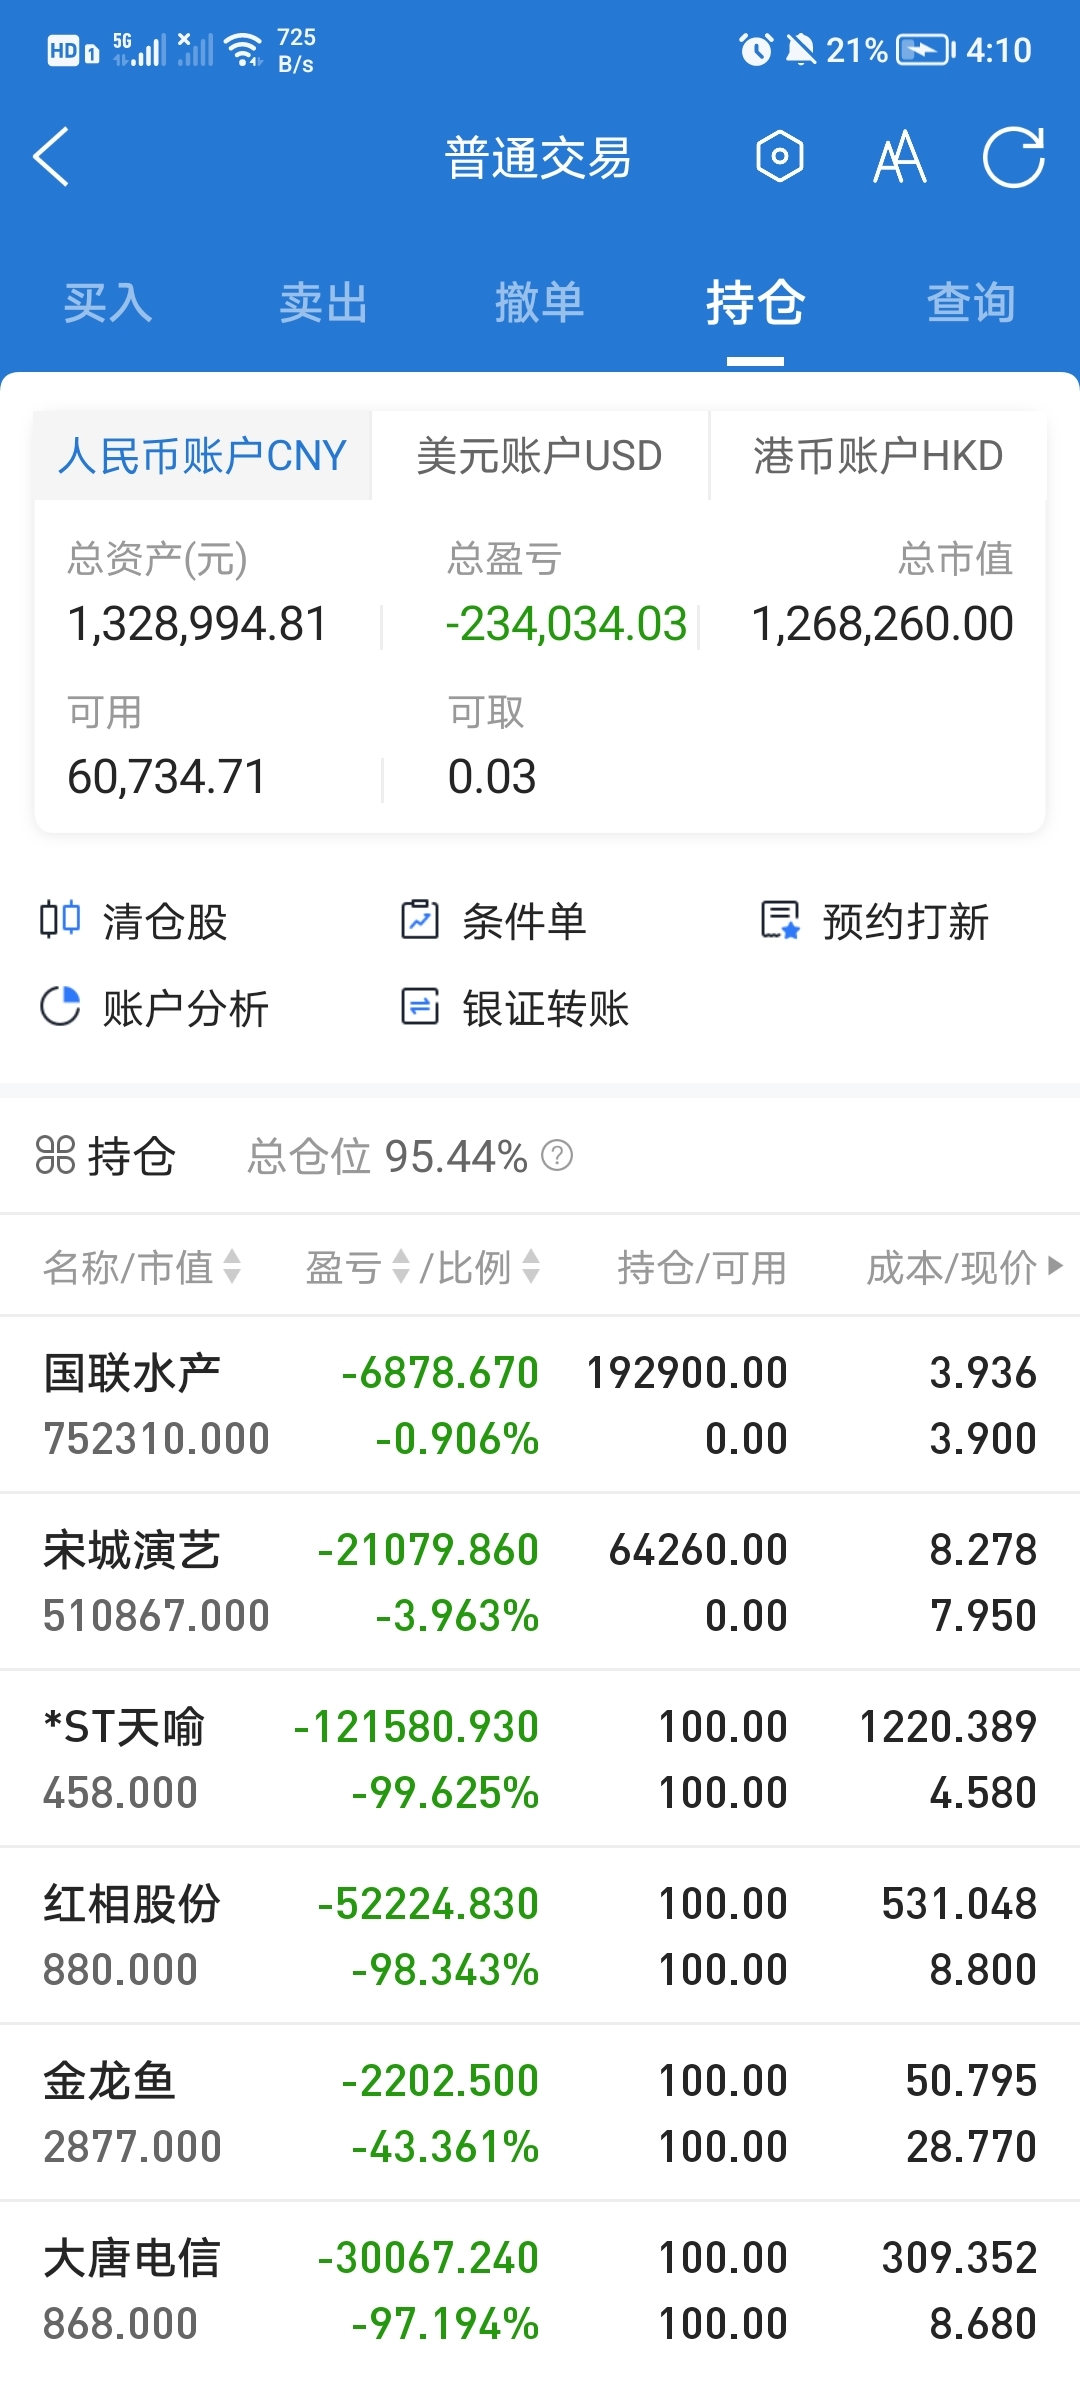Select the 人民币账户CNY account tab

coord(203,456)
